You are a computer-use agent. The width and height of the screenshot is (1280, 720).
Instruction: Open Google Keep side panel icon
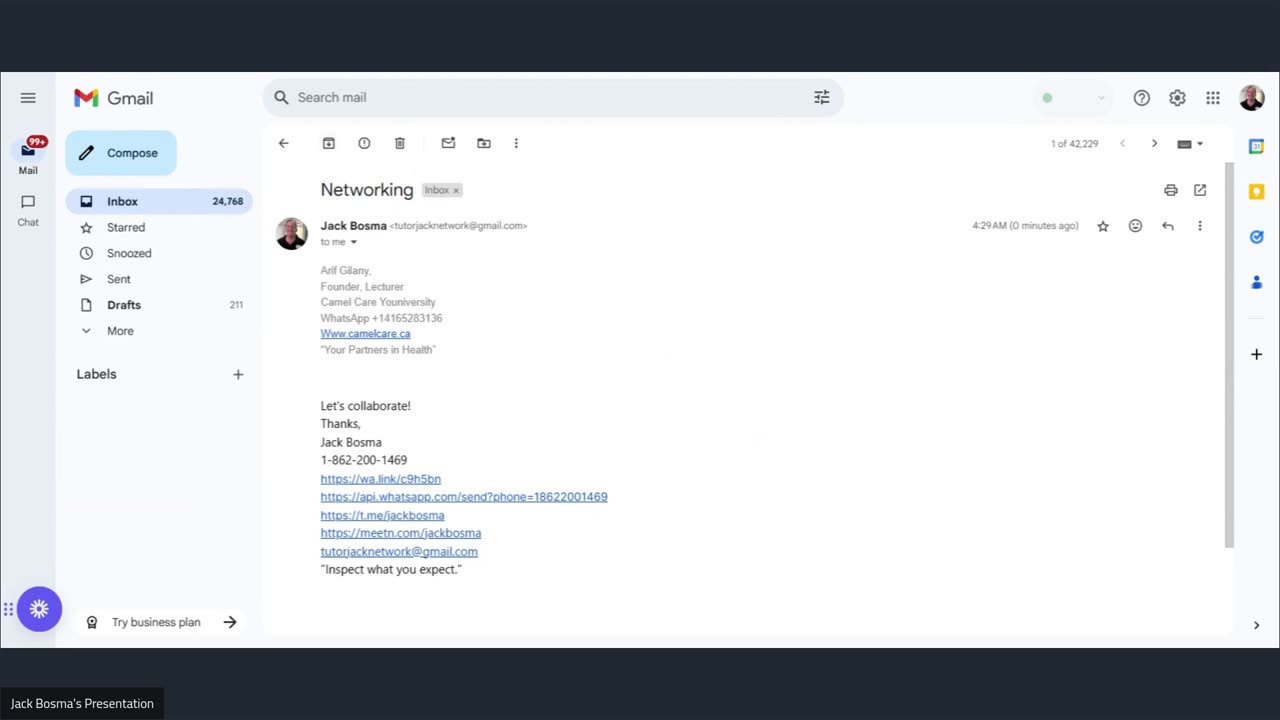(x=1257, y=191)
